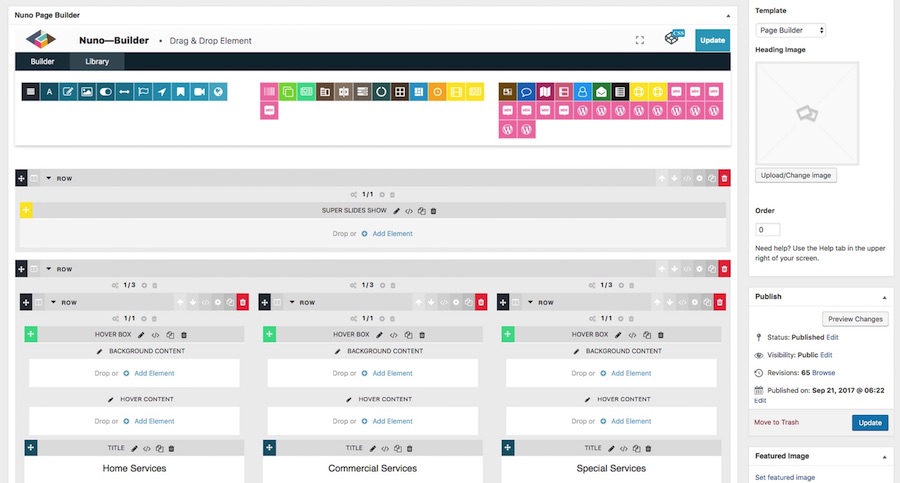Open code view for Super Slides Show
900x483 pixels.
tap(409, 211)
